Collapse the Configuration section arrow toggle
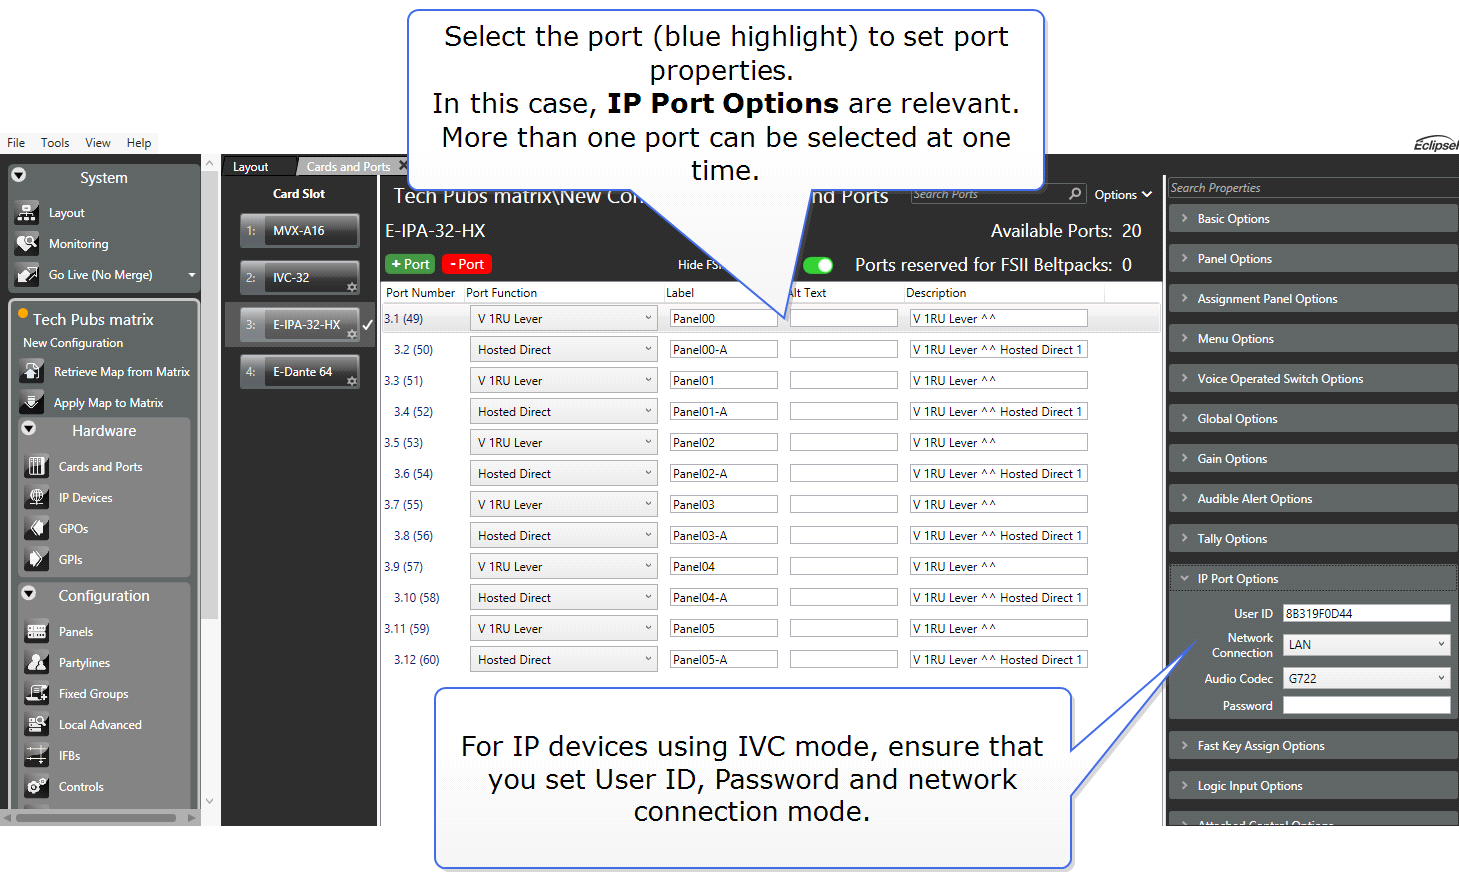Screen dimensions: 1459x882 click(29, 594)
